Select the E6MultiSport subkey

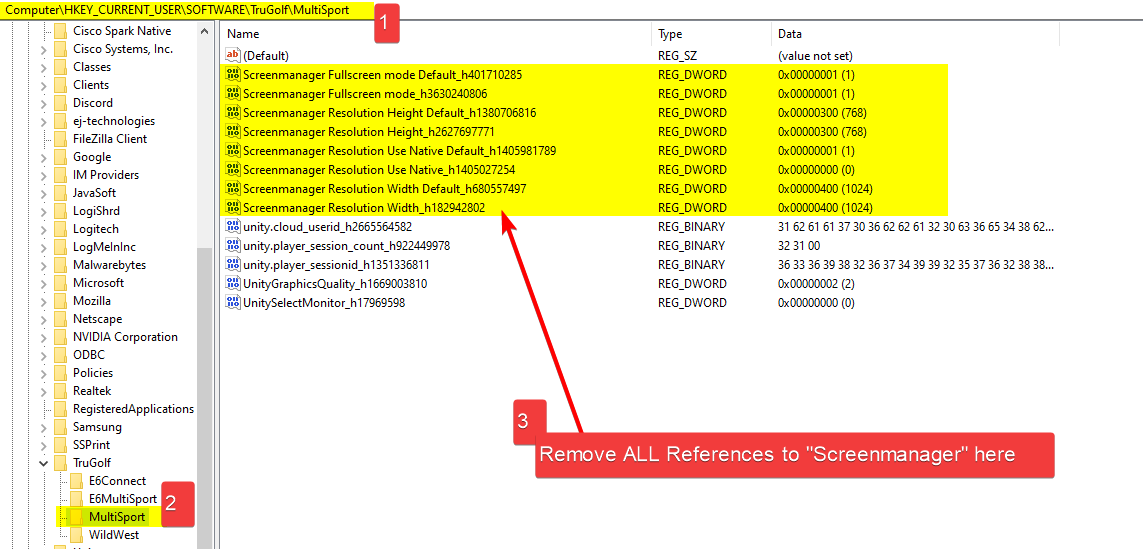[122, 499]
